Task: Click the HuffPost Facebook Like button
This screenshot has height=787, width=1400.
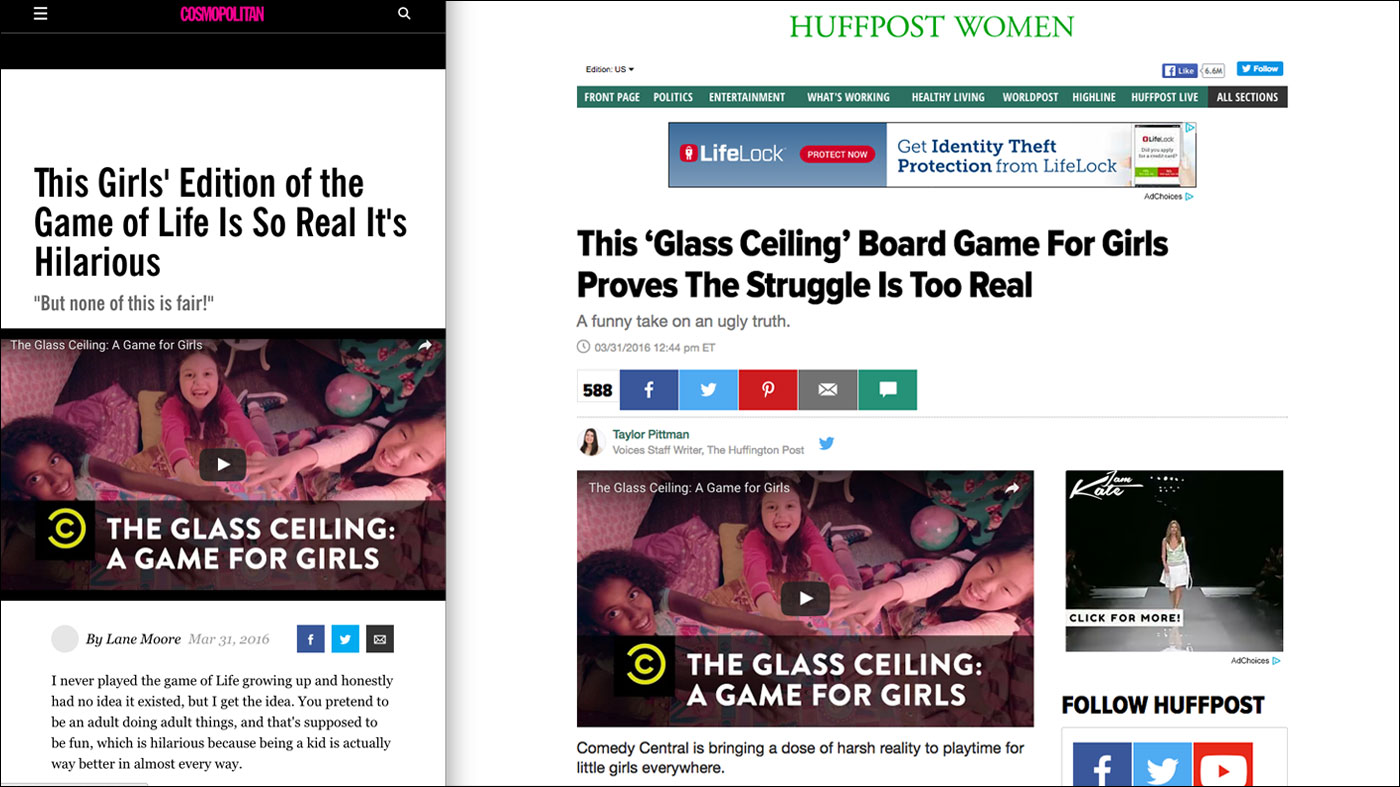Action: coord(1180,70)
